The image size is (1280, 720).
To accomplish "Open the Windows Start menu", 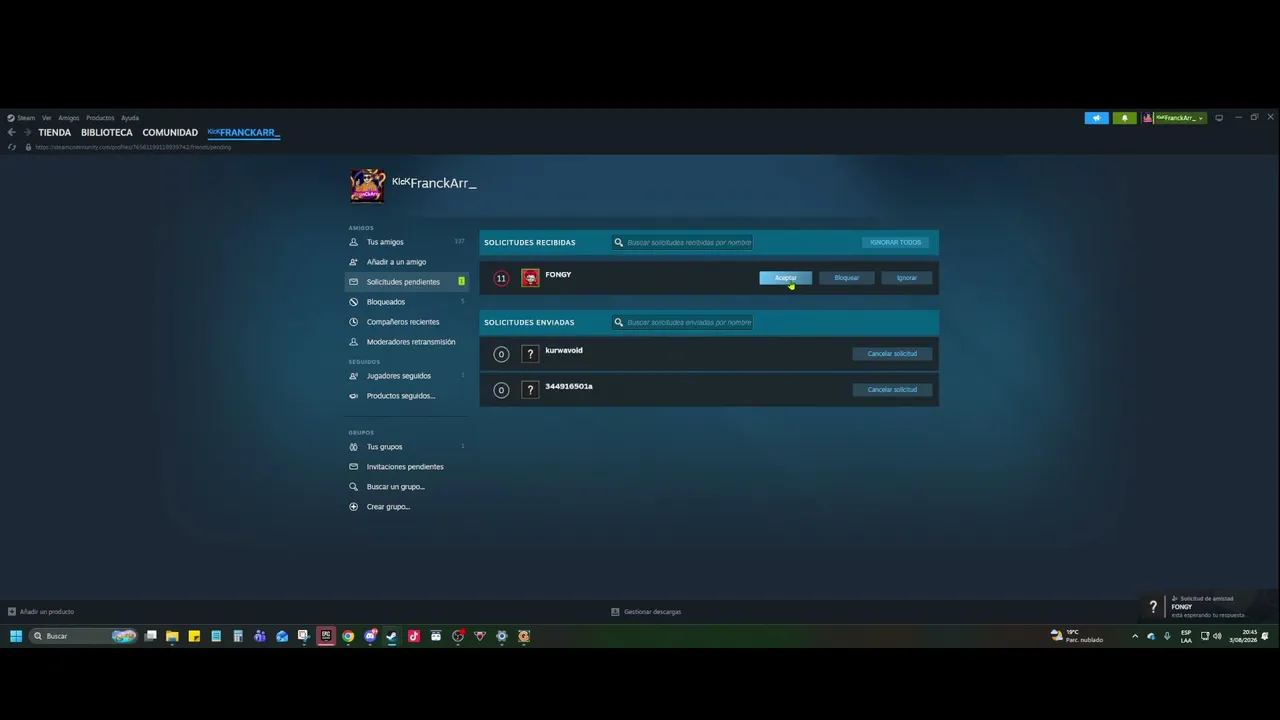I will tap(16, 636).
